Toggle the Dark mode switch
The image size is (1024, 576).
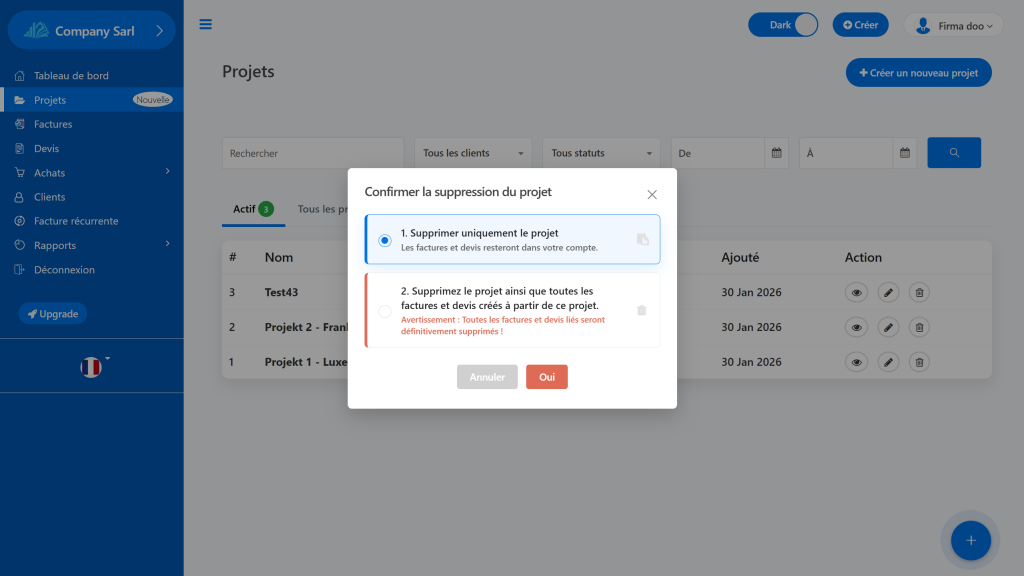click(x=783, y=25)
